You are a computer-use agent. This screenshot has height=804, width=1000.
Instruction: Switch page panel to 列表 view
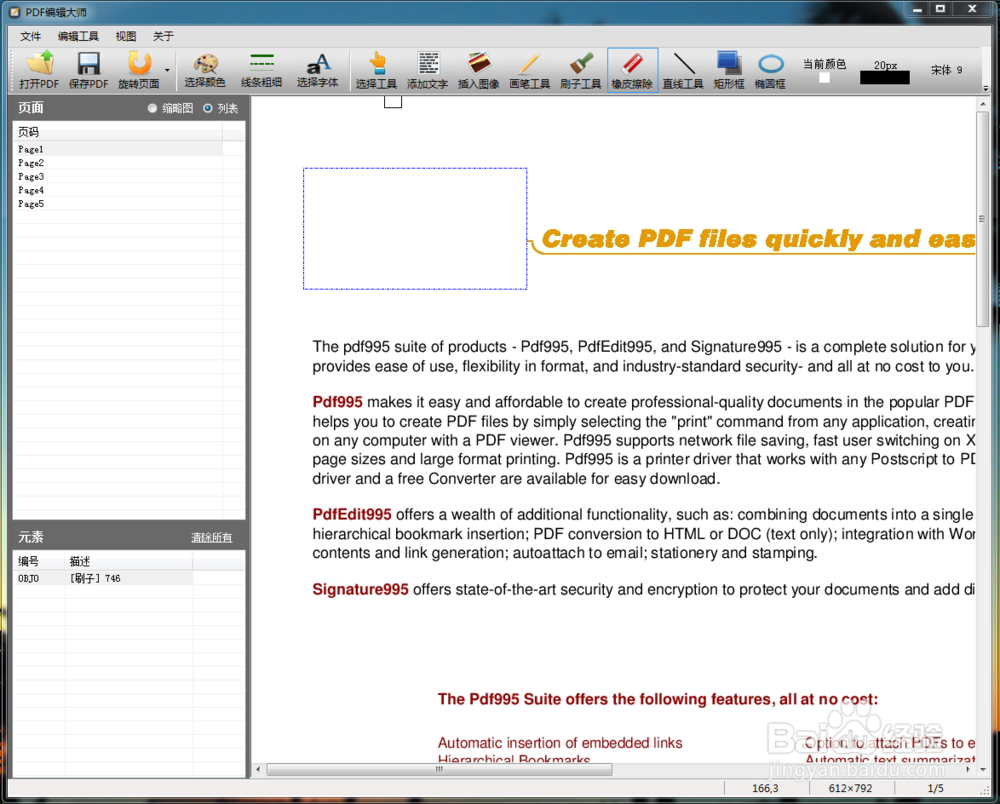coord(221,108)
